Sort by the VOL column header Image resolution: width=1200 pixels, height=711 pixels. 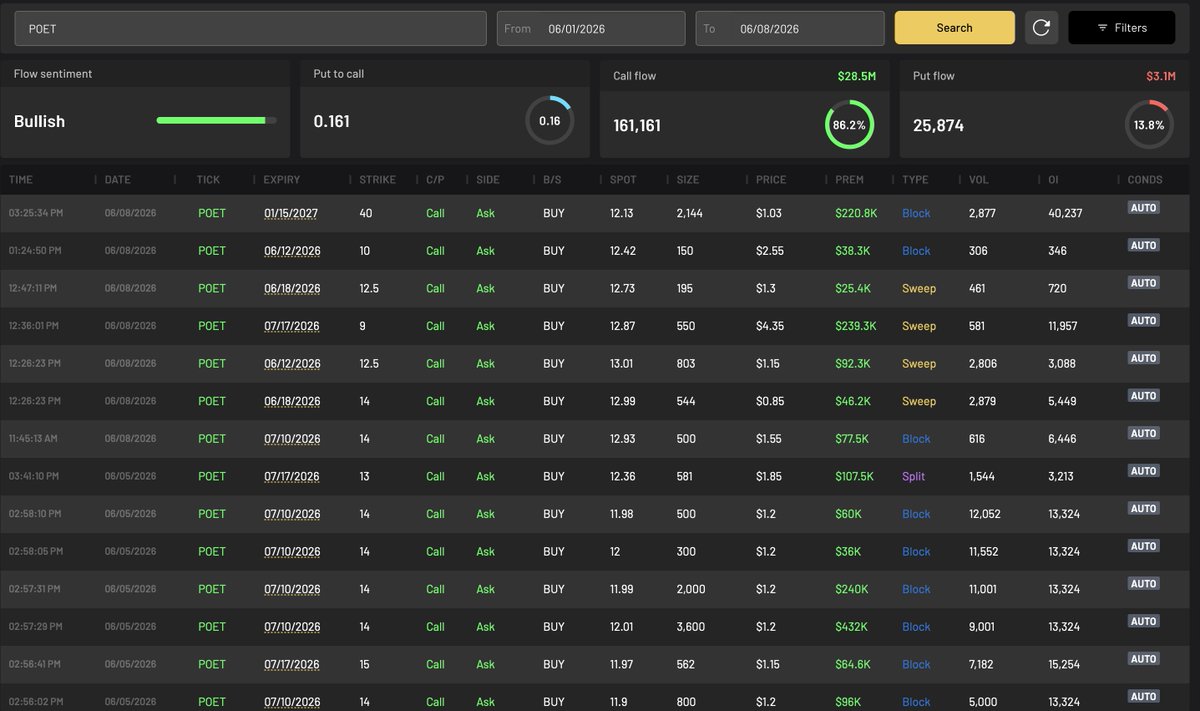coord(978,180)
